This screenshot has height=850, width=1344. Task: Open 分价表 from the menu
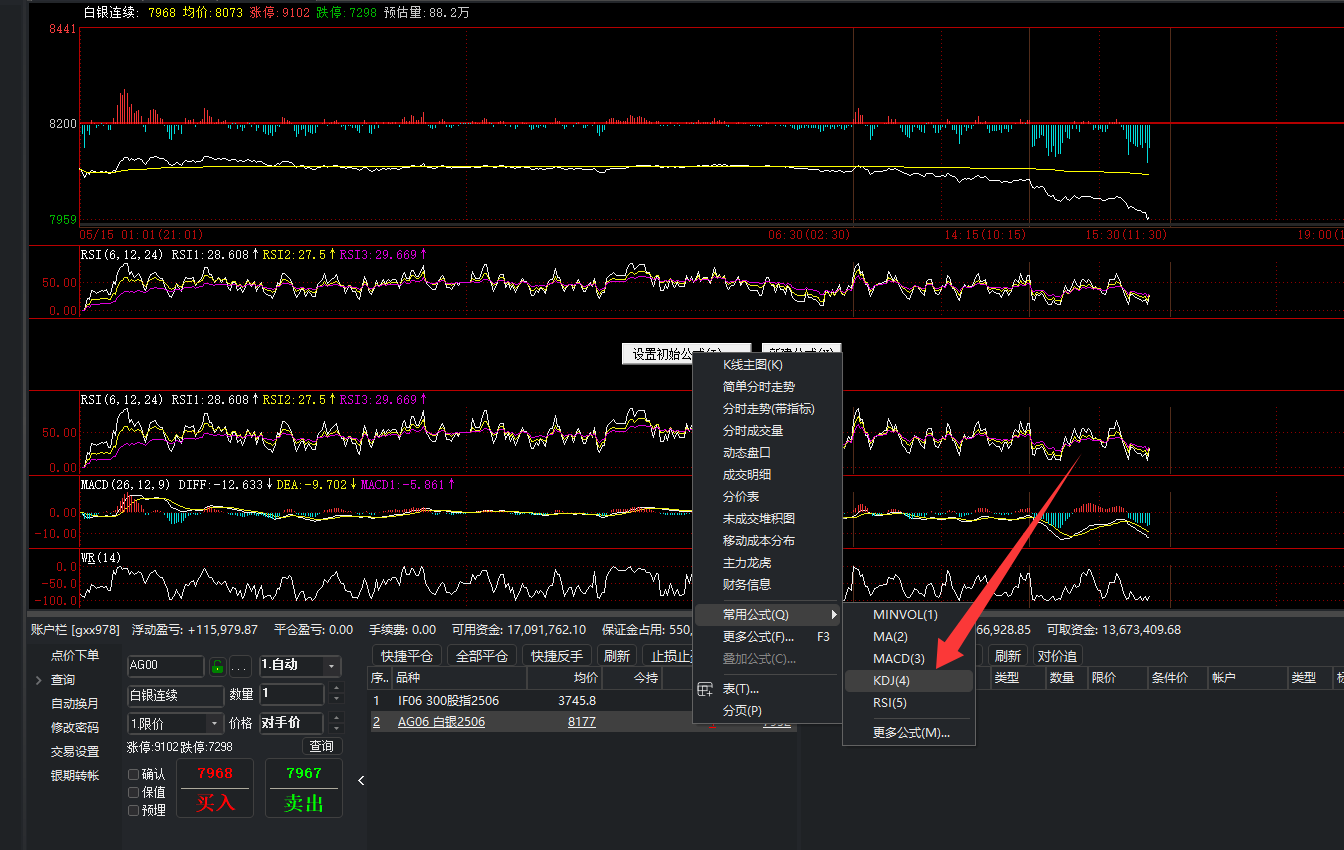[x=768, y=497]
